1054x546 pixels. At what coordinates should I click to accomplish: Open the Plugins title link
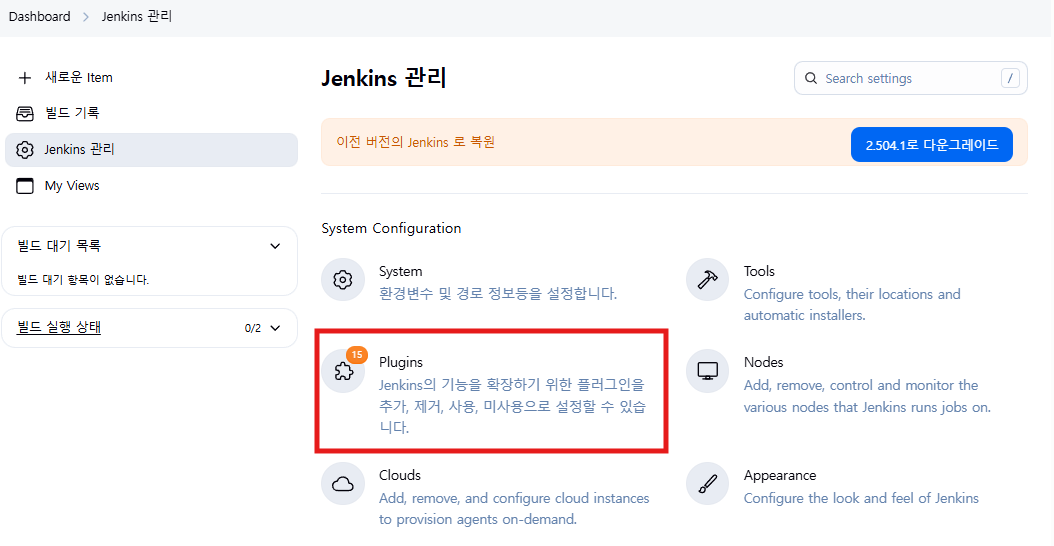tap(401, 362)
